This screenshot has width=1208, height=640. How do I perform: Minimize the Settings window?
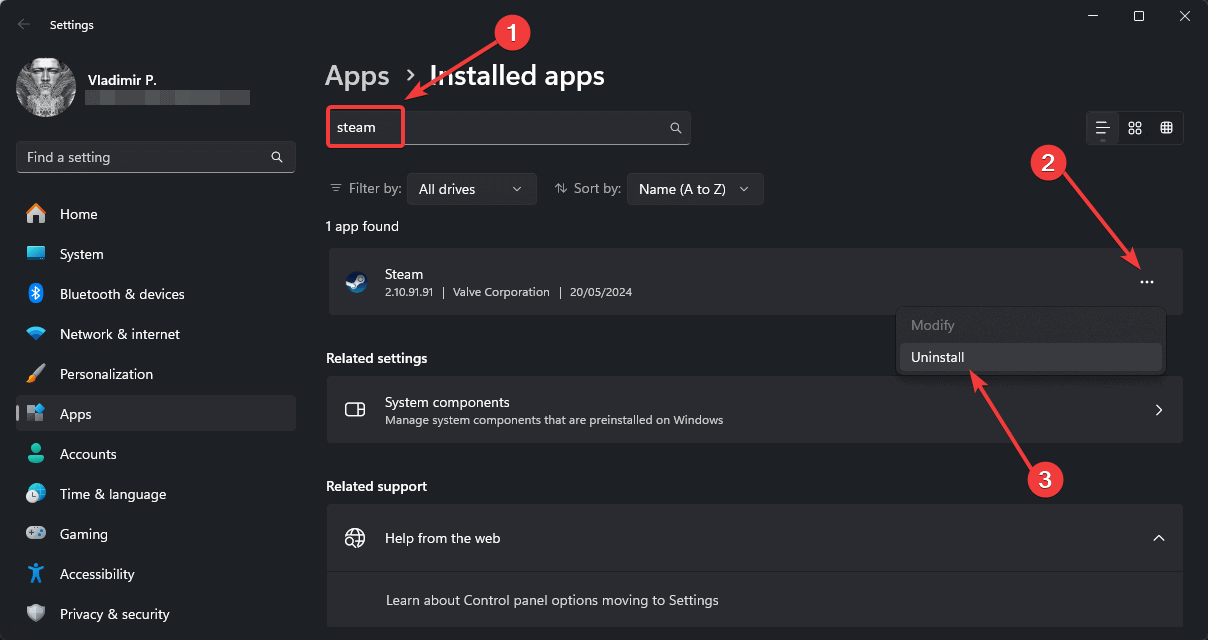point(1091,16)
